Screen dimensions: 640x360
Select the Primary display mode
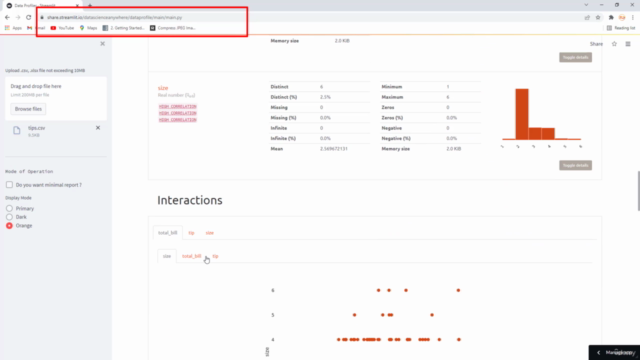click(x=9, y=209)
